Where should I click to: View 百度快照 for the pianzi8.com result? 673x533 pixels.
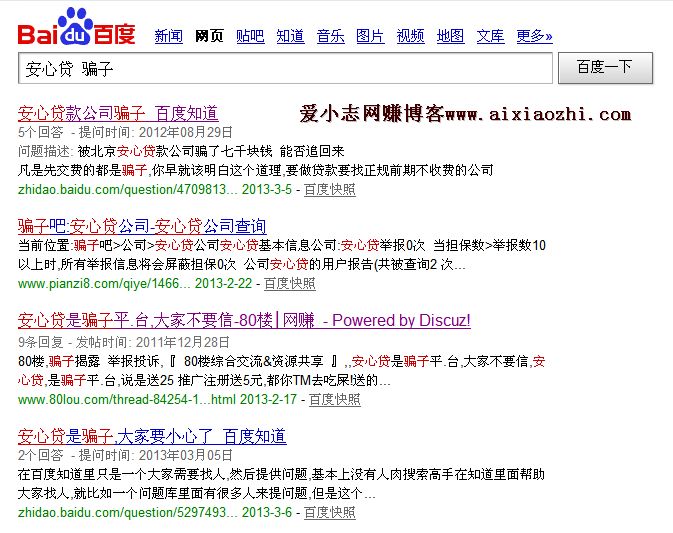tap(289, 284)
